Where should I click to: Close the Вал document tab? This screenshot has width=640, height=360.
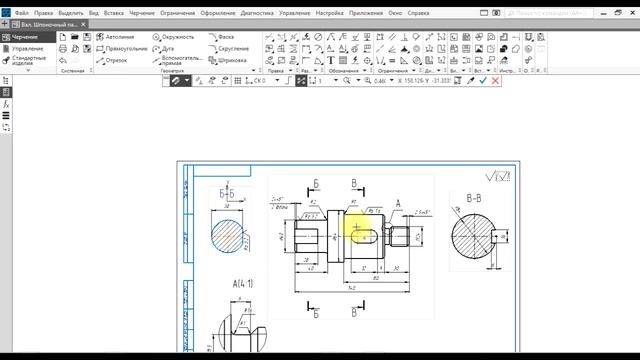click(83, 24)
